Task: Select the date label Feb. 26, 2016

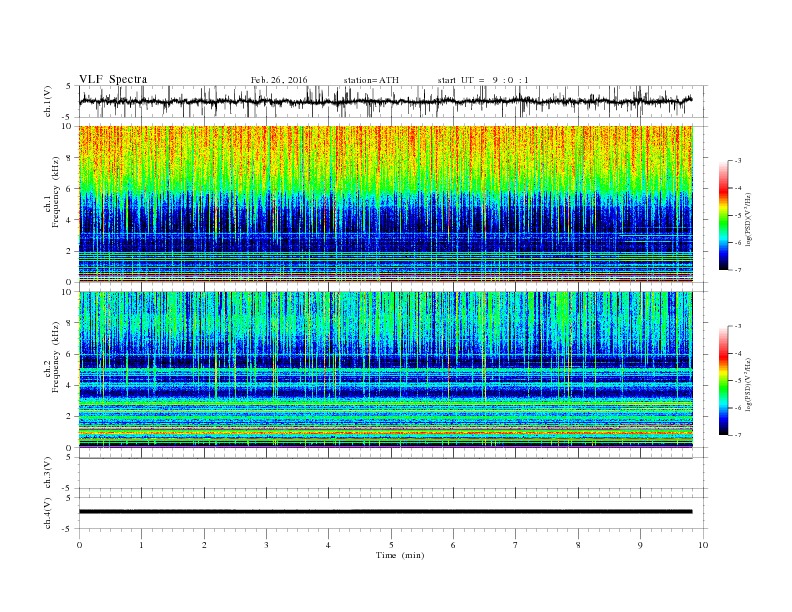Action: [279, 80]
